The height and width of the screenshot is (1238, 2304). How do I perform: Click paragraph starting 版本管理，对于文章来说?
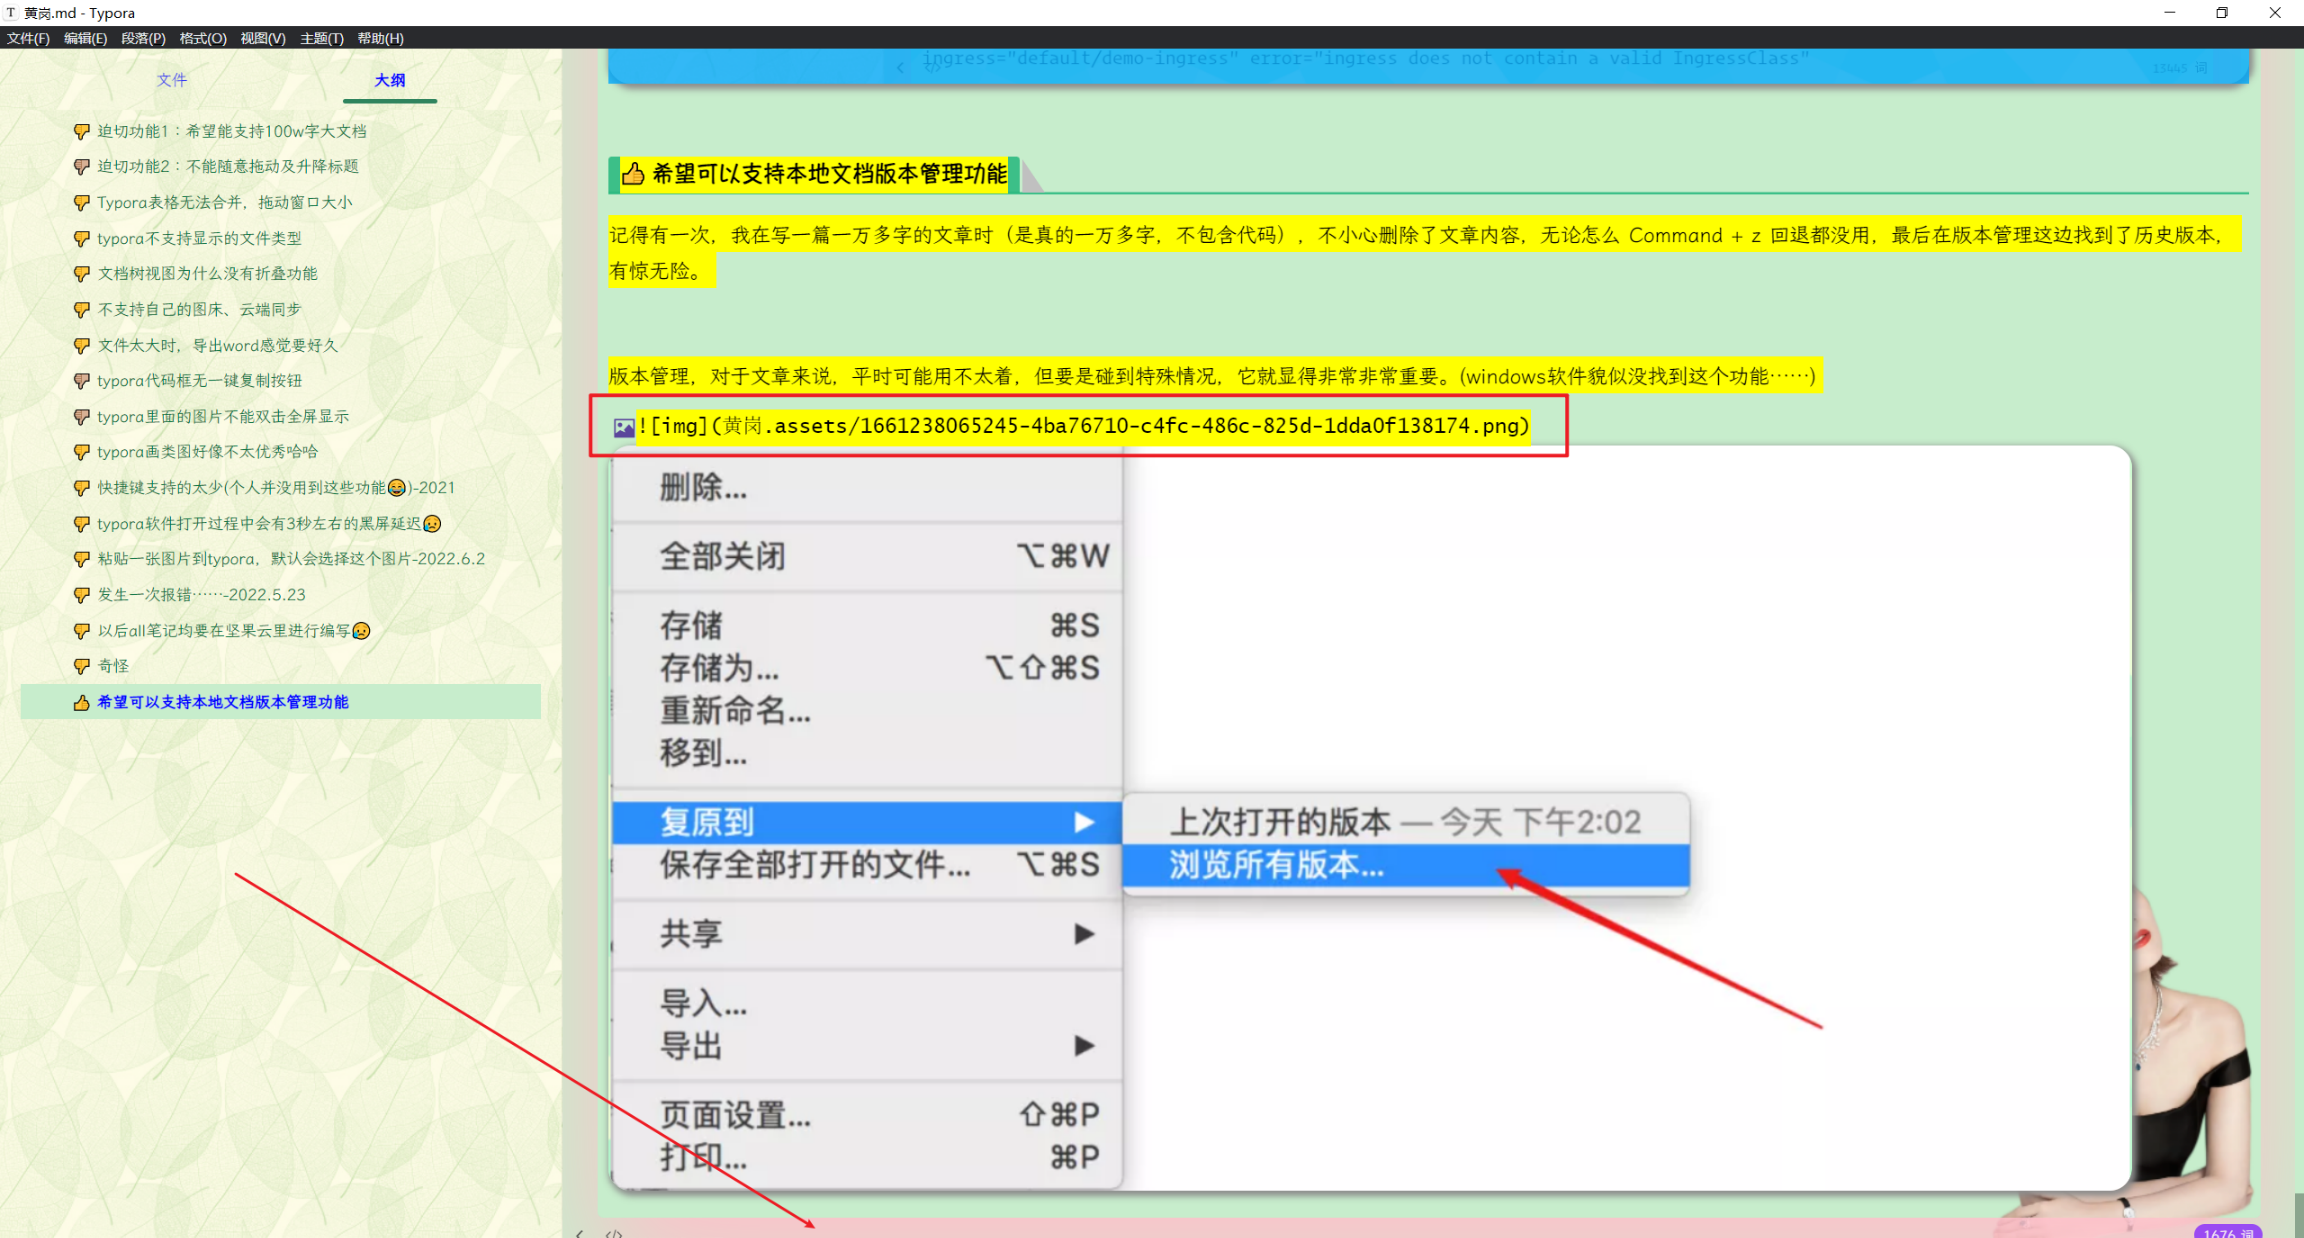coord(1215,376)
